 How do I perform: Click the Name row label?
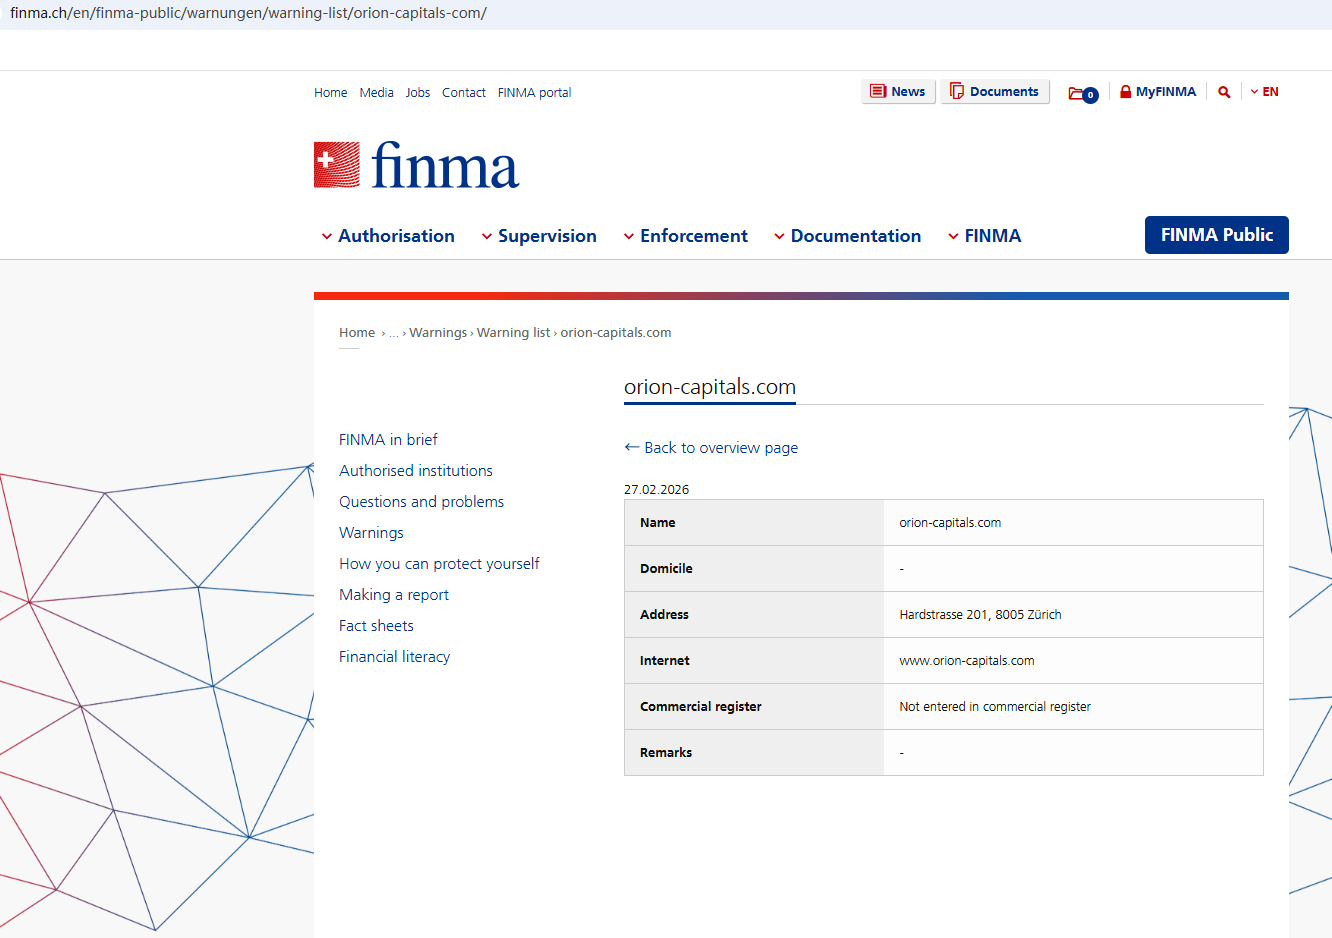coord(658,523)
